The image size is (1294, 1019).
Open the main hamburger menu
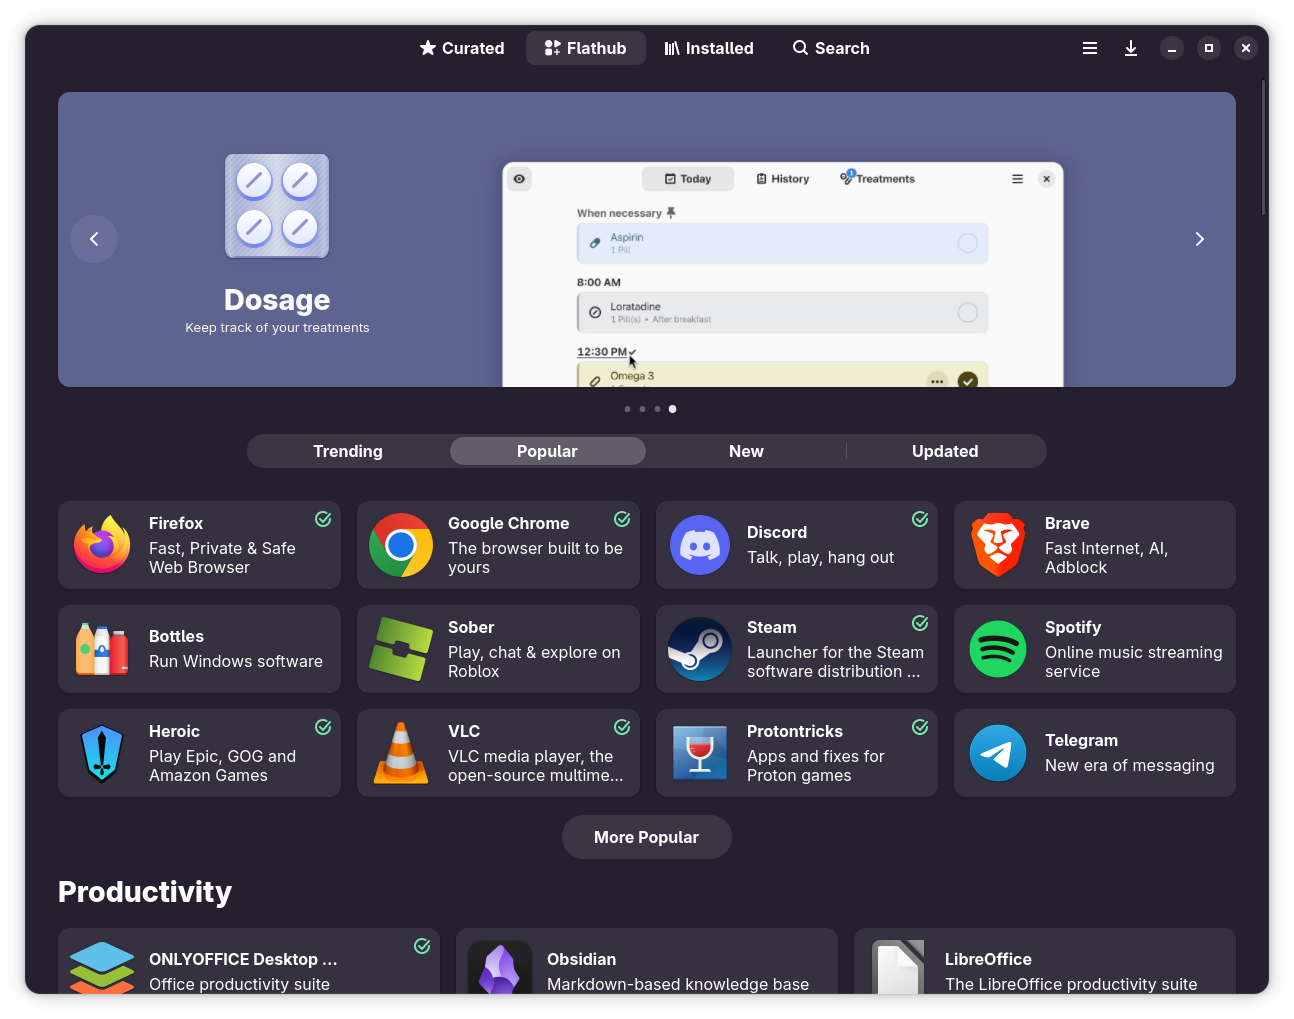pos(1089,47)
